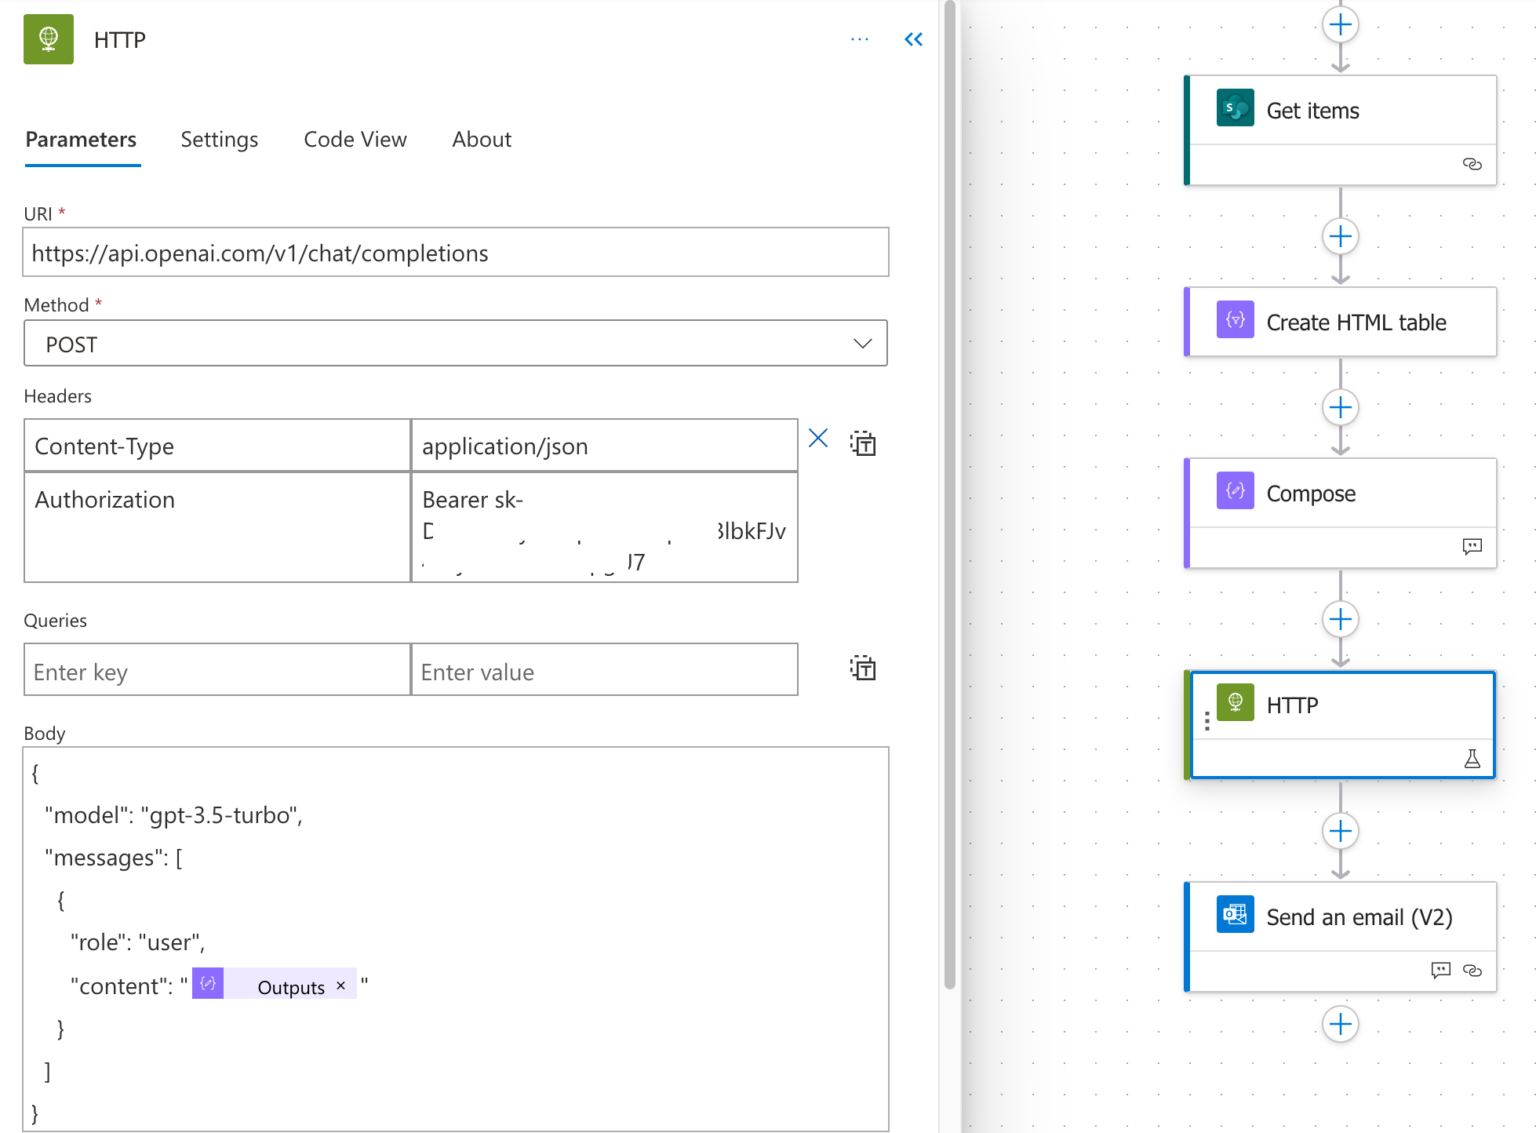Insert a step between Create HTML table and Compose
This screenshot has width=1536, height=1133.
(x=1340, y=407)
